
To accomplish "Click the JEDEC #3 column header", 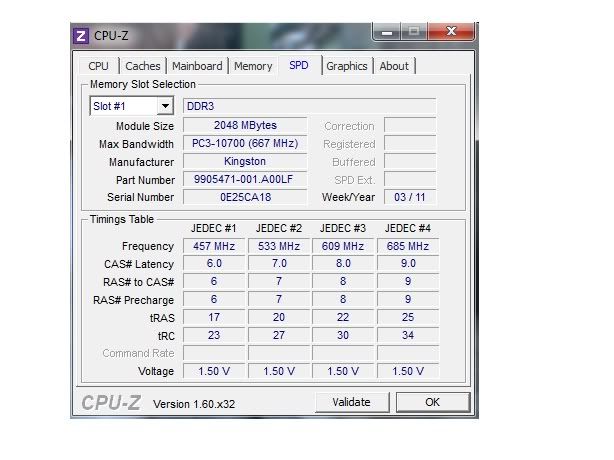I will [343, 228].
